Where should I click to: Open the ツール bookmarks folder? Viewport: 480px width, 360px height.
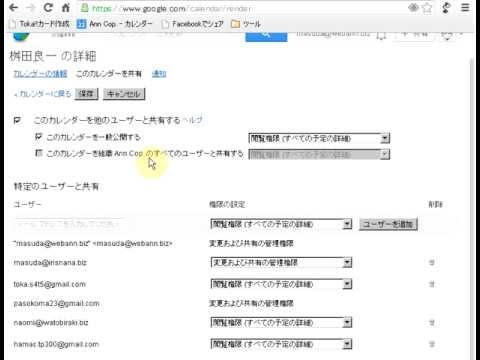click(246, 24)
